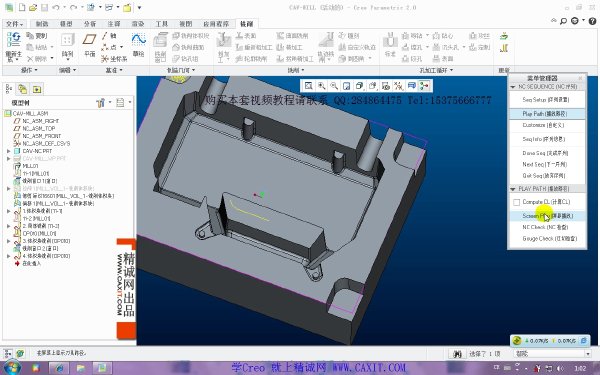Refit the model in the viewport
Image resolution: width=600 pixels, height=375 pixels.
click(x=309, y=86)
